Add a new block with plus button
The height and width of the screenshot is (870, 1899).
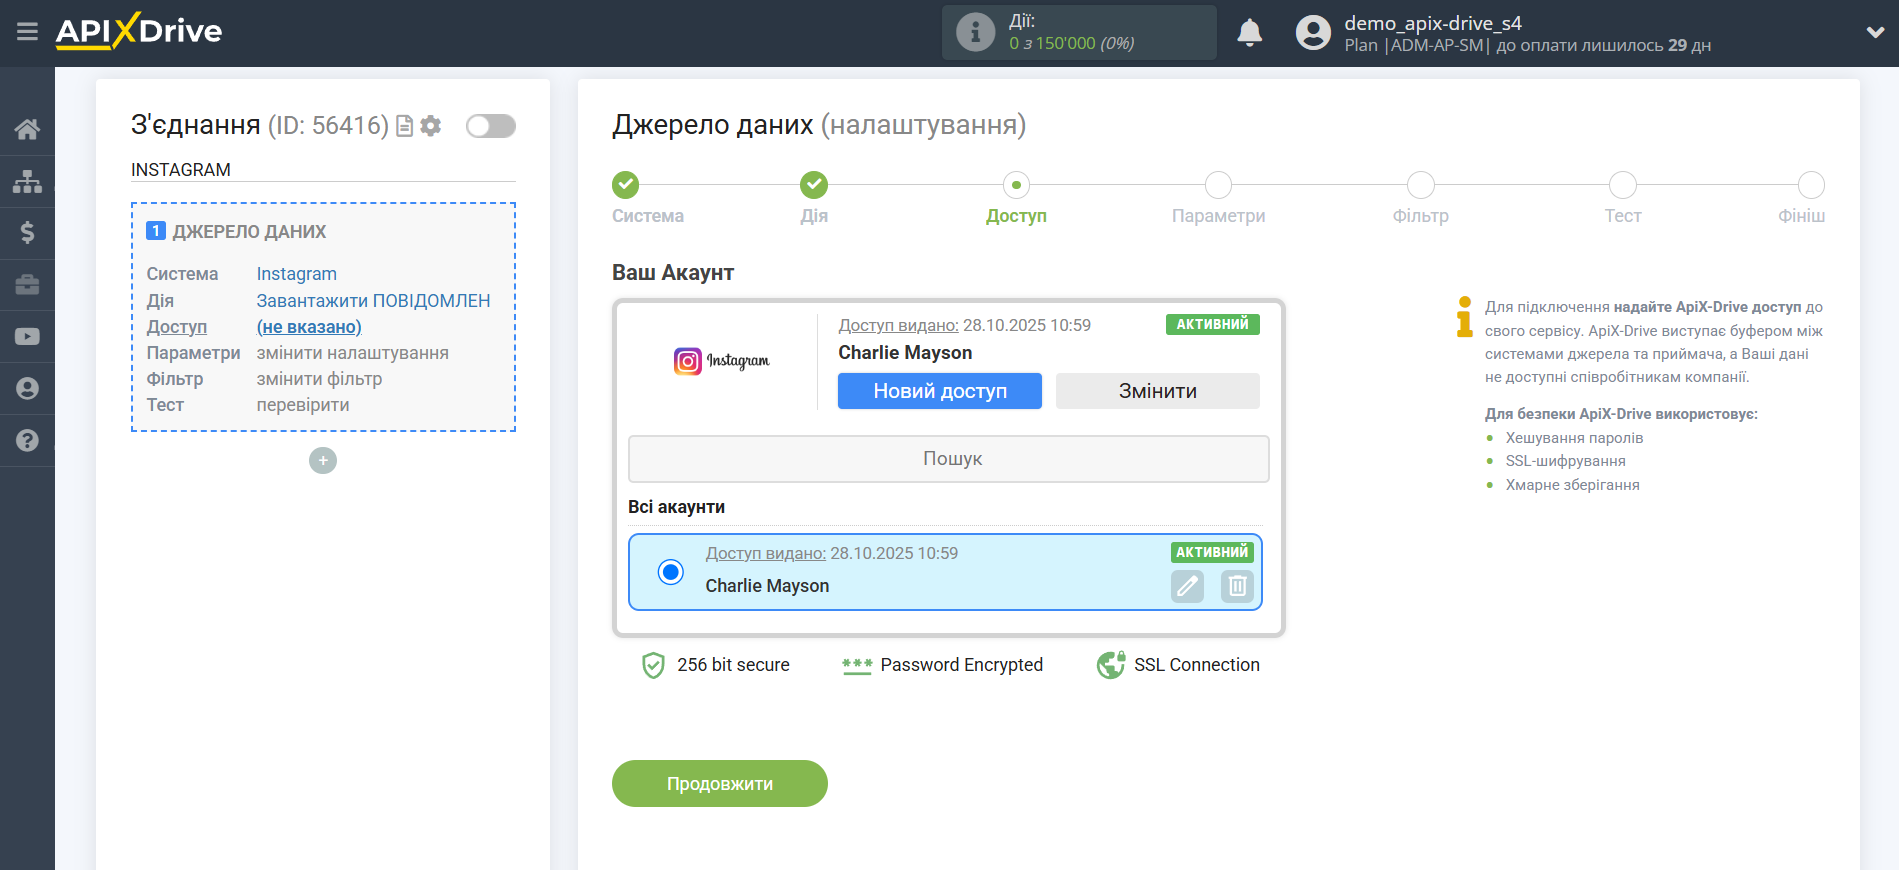(x=323, y=461)
